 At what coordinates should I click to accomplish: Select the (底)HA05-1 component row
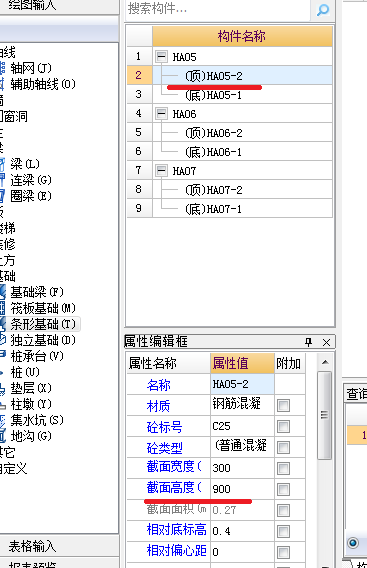tap(242, 95)
